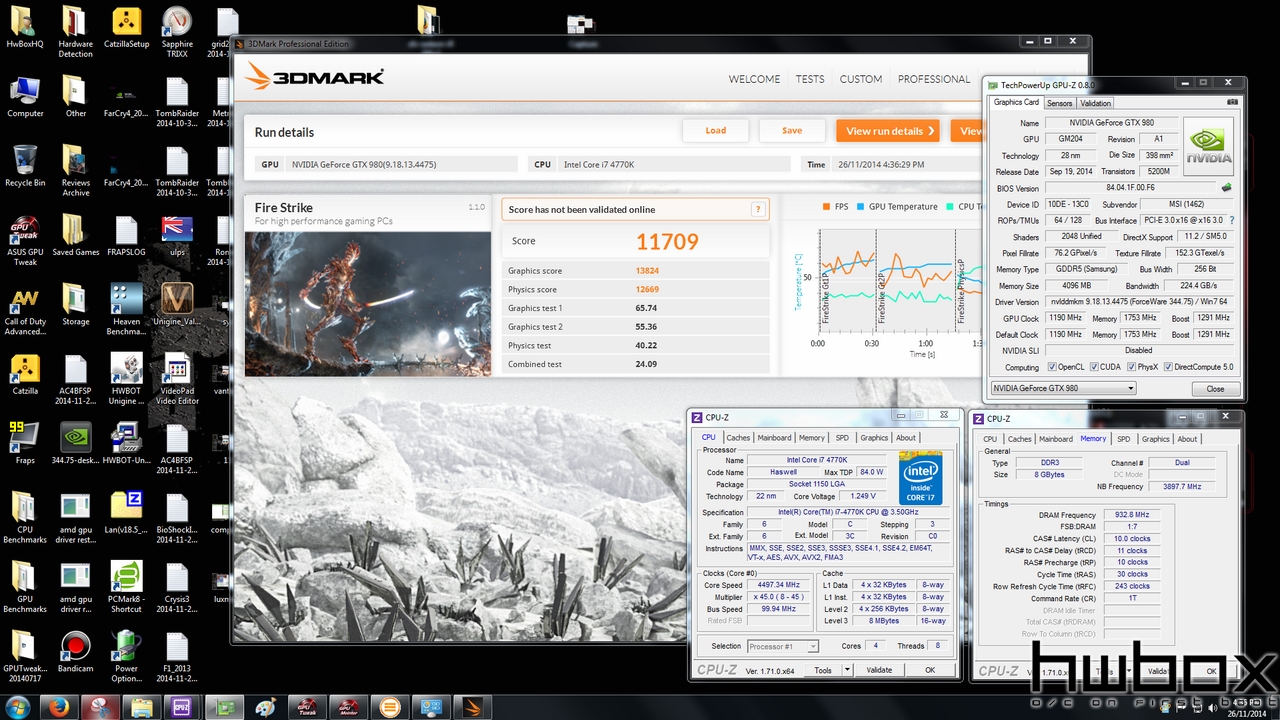
Task: Click the NVIDIA logo in GPU-Z
Action: 1208,146
